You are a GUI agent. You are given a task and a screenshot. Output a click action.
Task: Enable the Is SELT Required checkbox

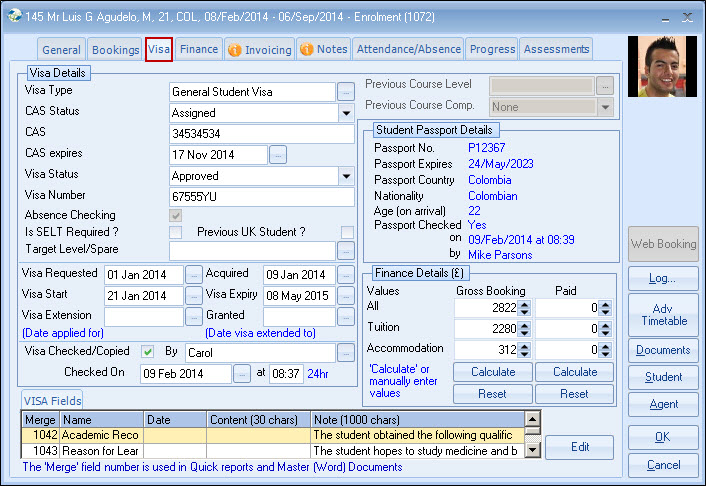(176, 233)
